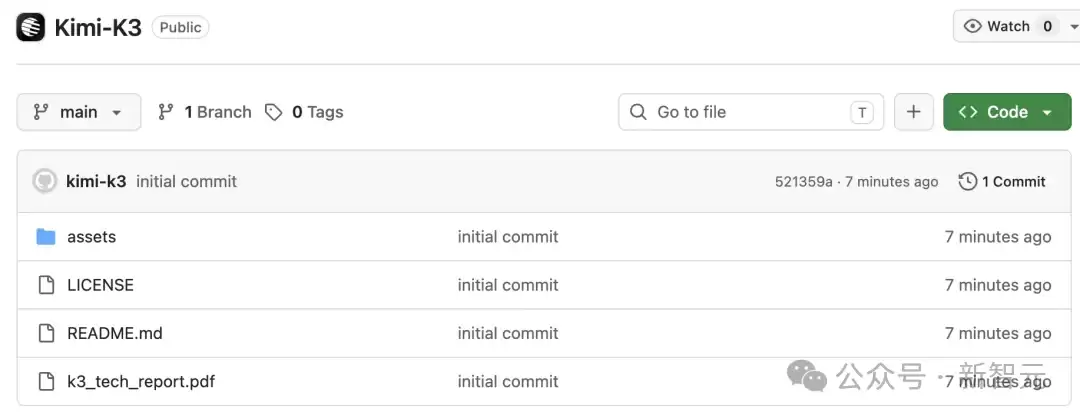Click the tag icon beside 0 Tags
Screen dimensions: 1080x419
273,112
